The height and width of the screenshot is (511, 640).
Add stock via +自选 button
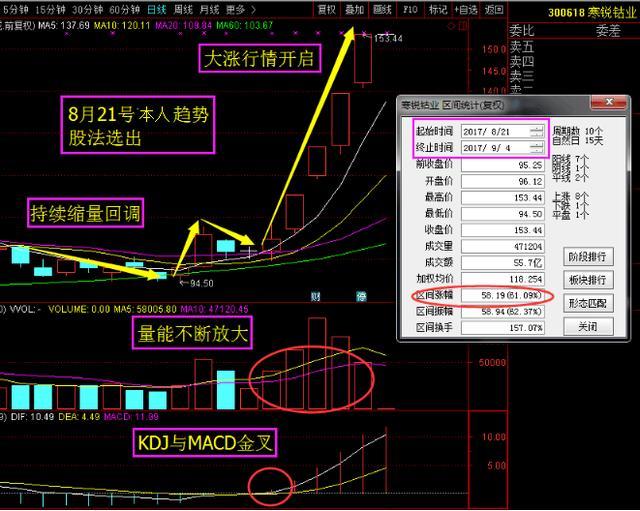[x=466, y=8]
